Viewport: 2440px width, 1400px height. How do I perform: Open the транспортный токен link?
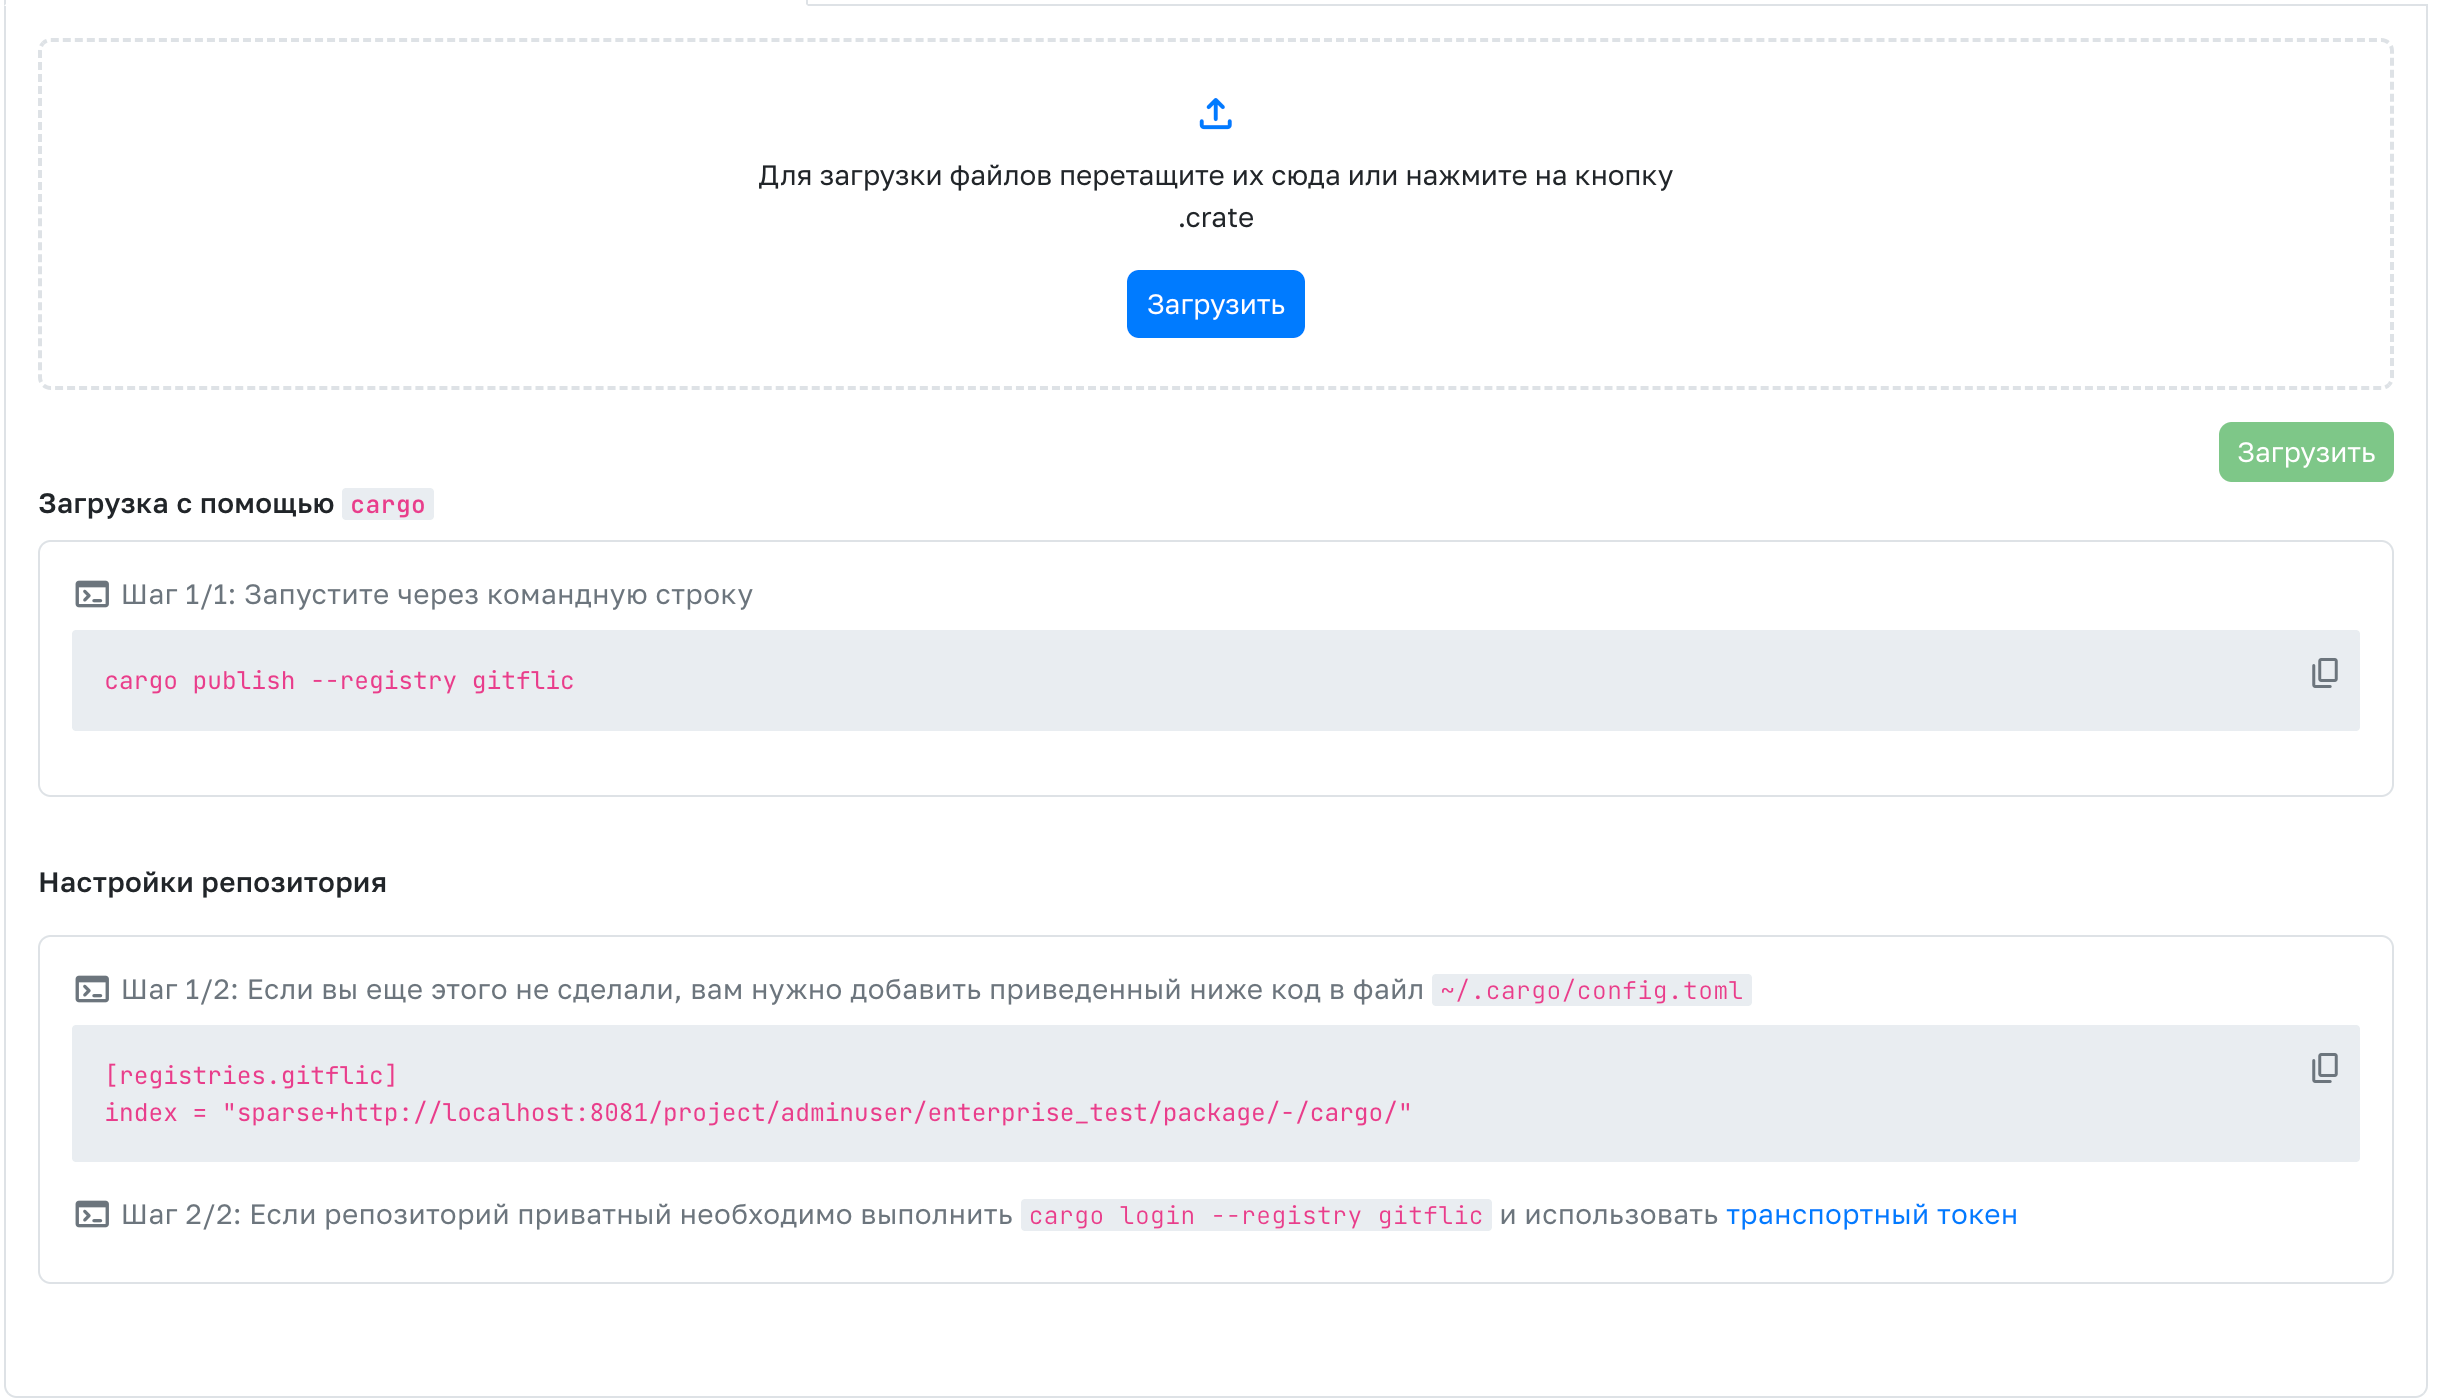pos(1871,1215)
